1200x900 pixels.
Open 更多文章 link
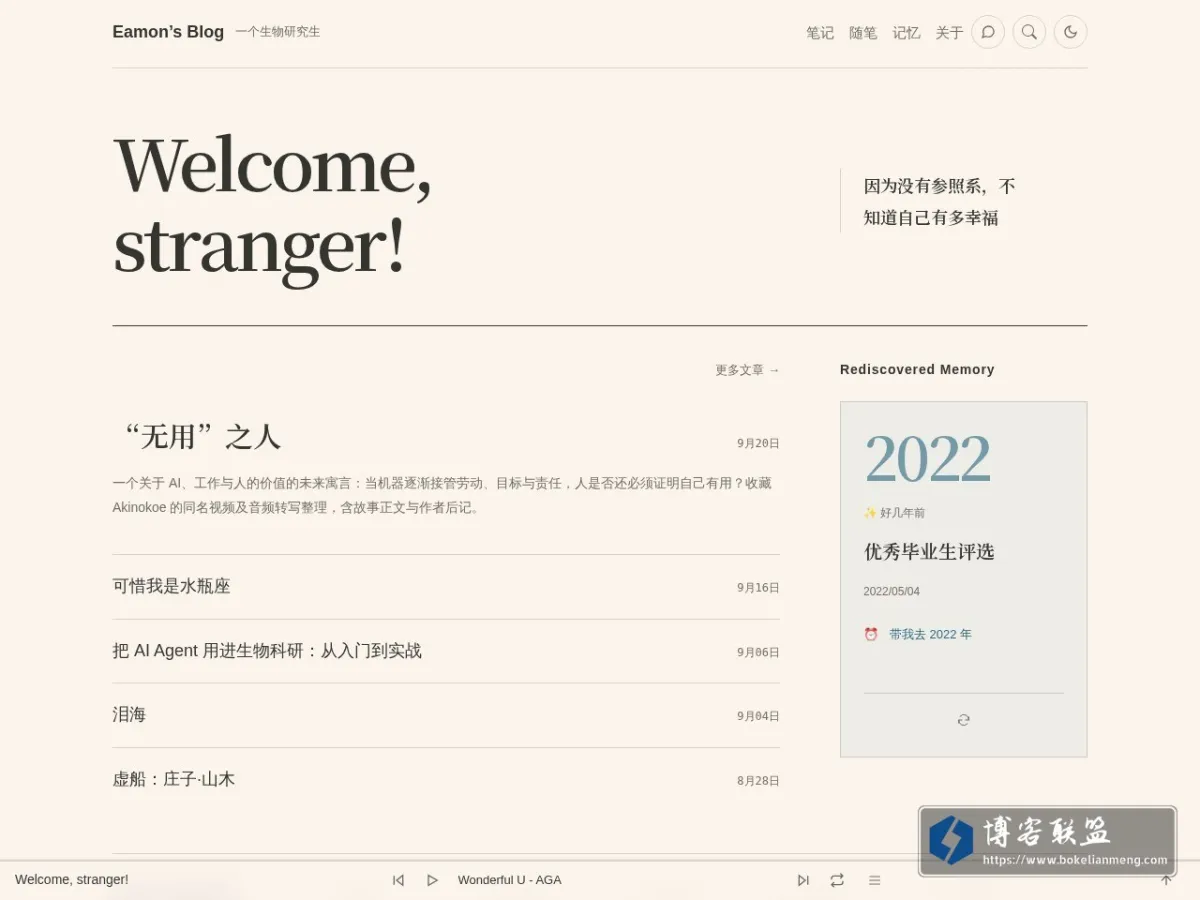pyautogui.click(x=747, y=370)
